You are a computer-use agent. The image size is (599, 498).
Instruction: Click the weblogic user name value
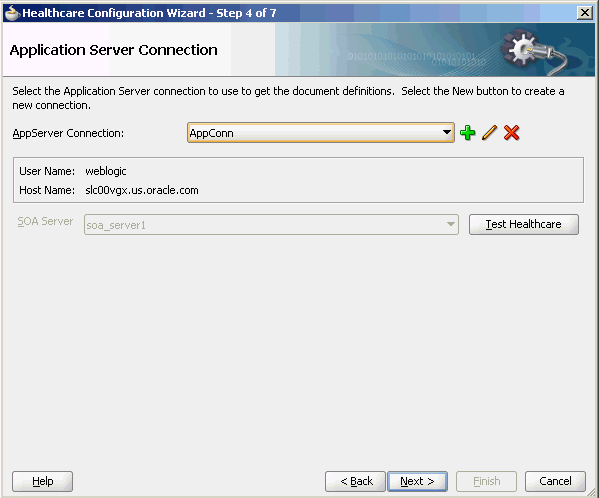click(x=105, y=171)
